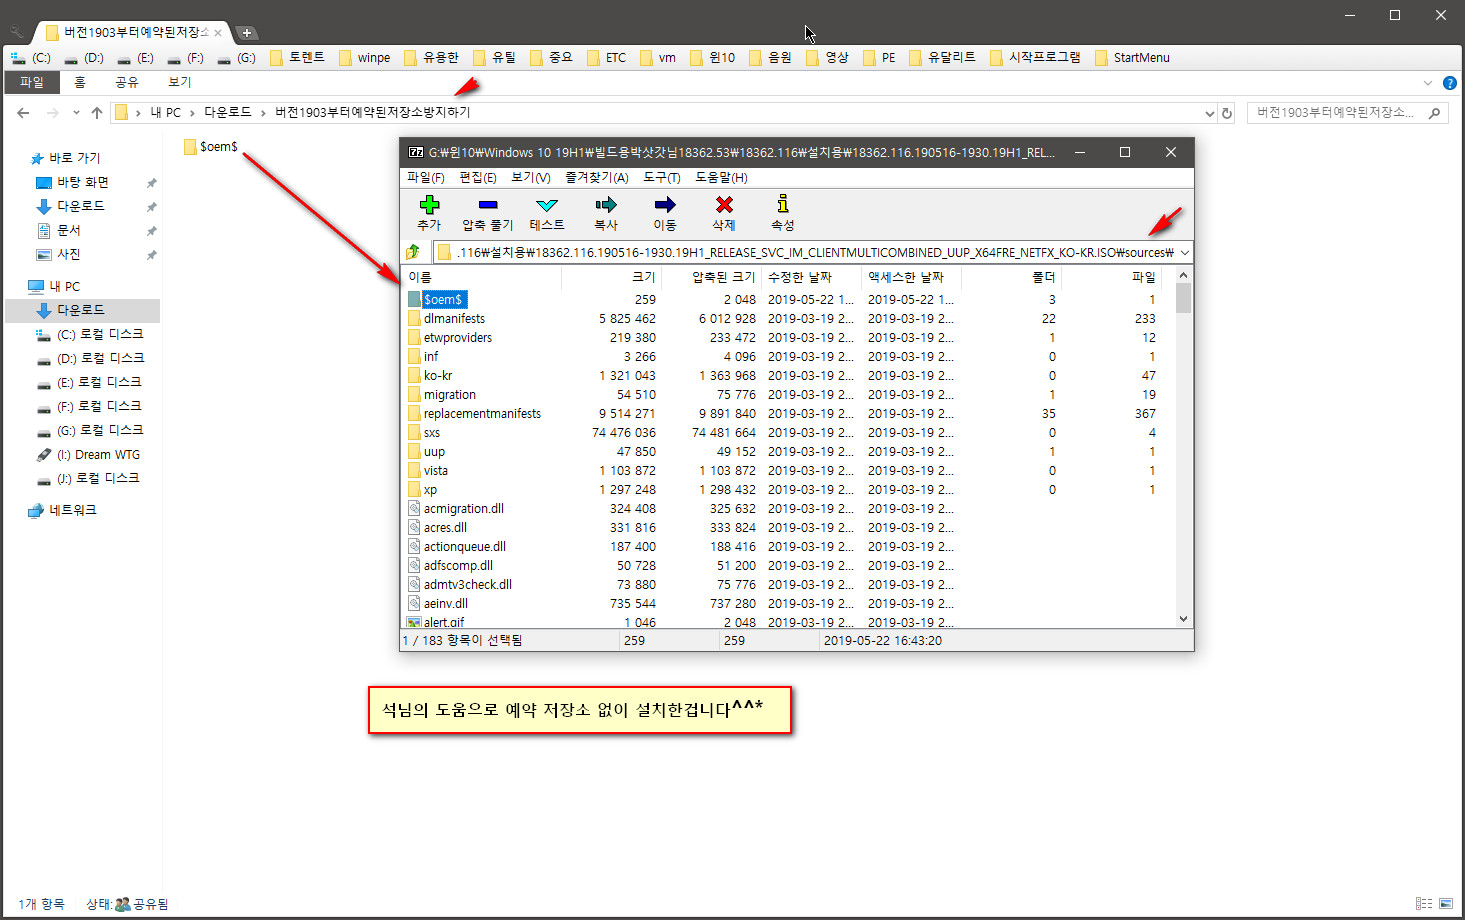Open the 토렌트 folder shortcut

point(297,57)
